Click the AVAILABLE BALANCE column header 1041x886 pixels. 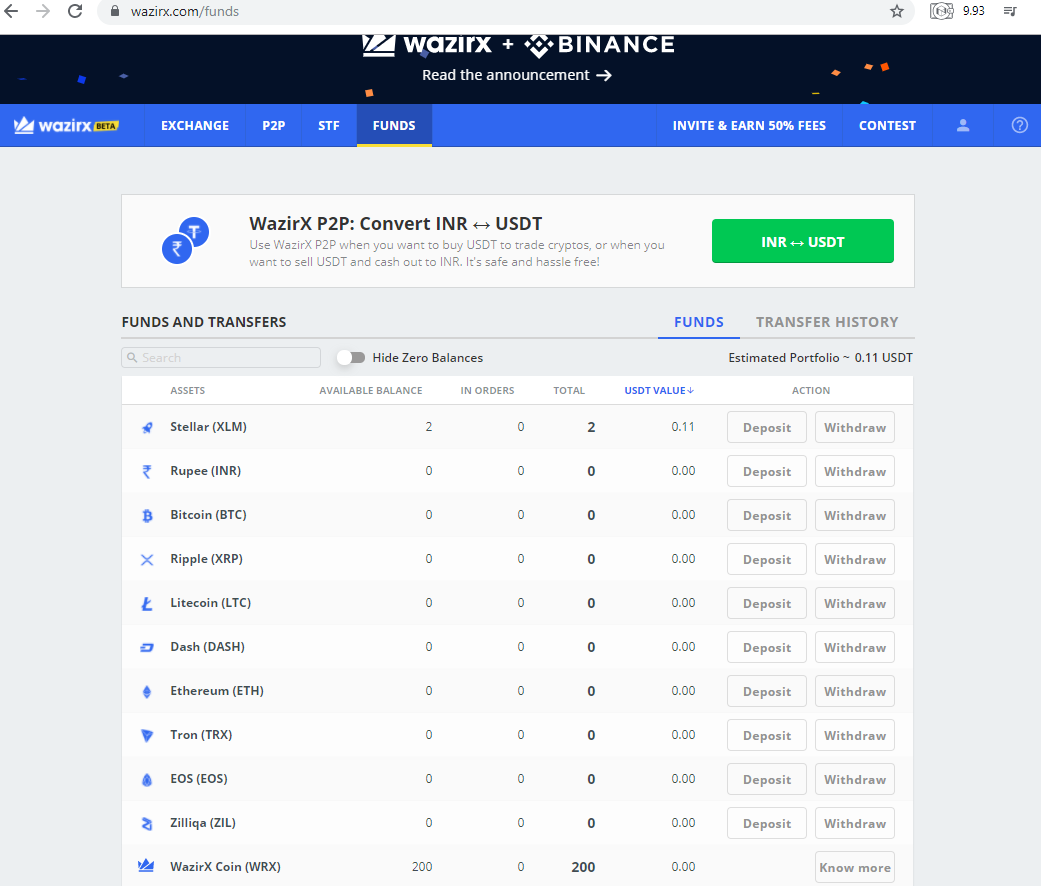coord(370,390)
